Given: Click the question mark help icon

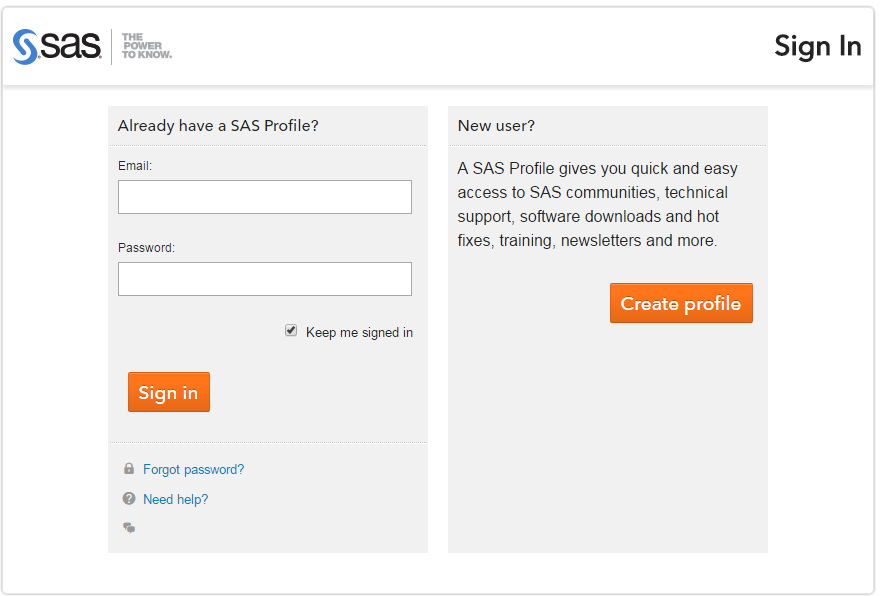Looking at the screenshot, I should (x=129, y=498).
